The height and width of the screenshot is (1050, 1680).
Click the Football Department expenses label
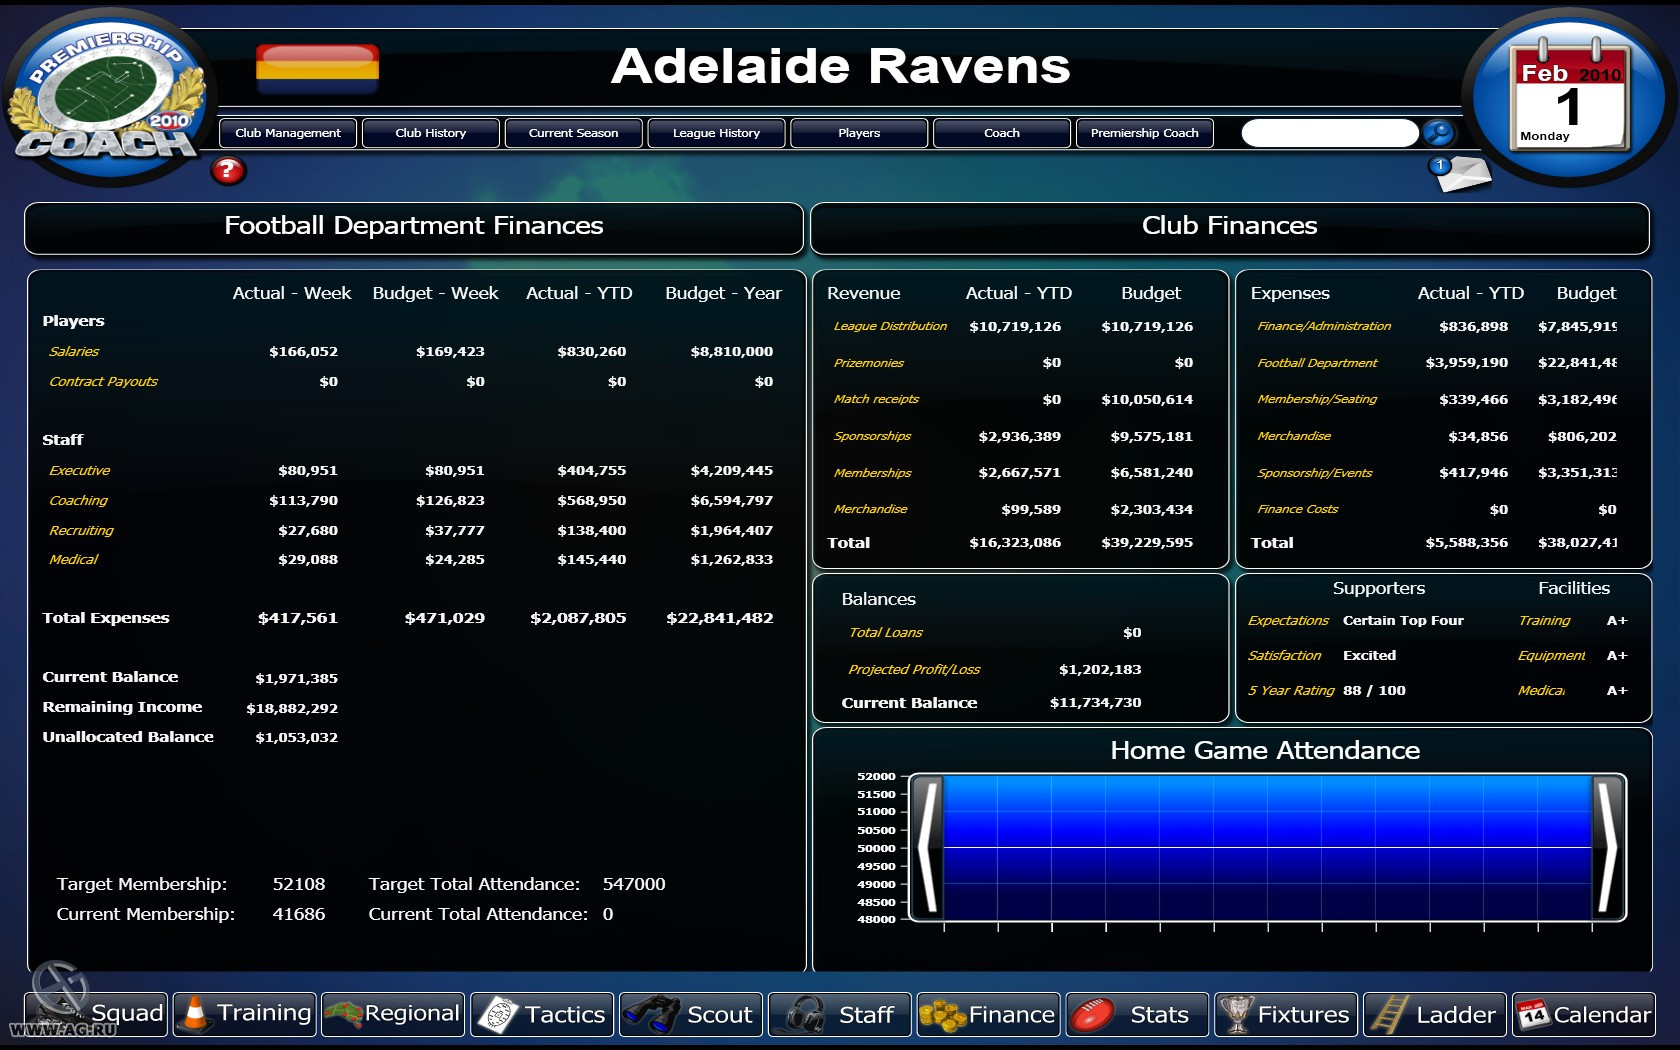[1317, 363]
